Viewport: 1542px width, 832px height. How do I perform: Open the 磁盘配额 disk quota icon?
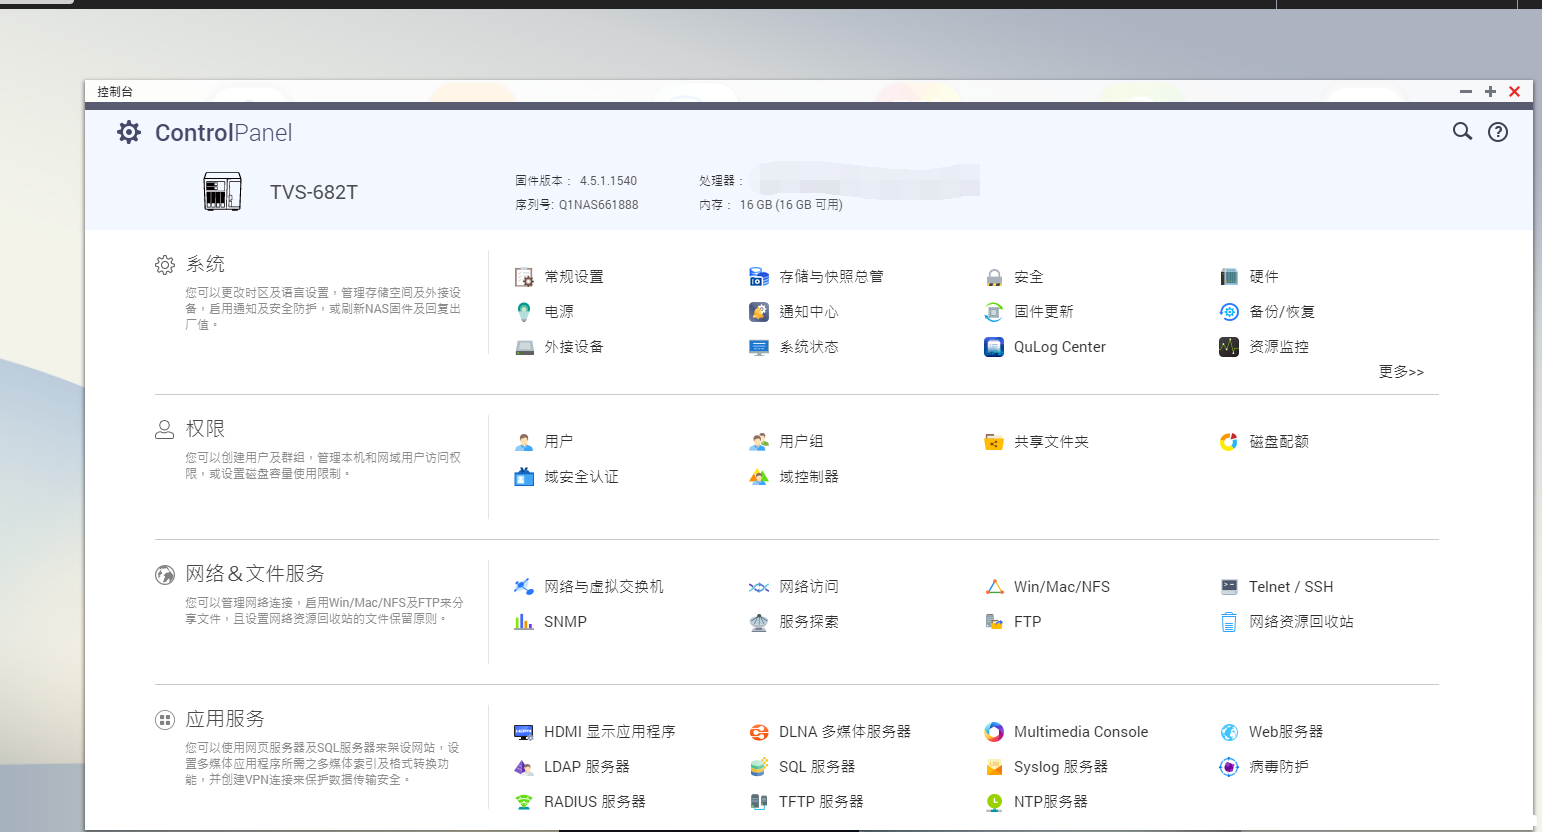1229,442
